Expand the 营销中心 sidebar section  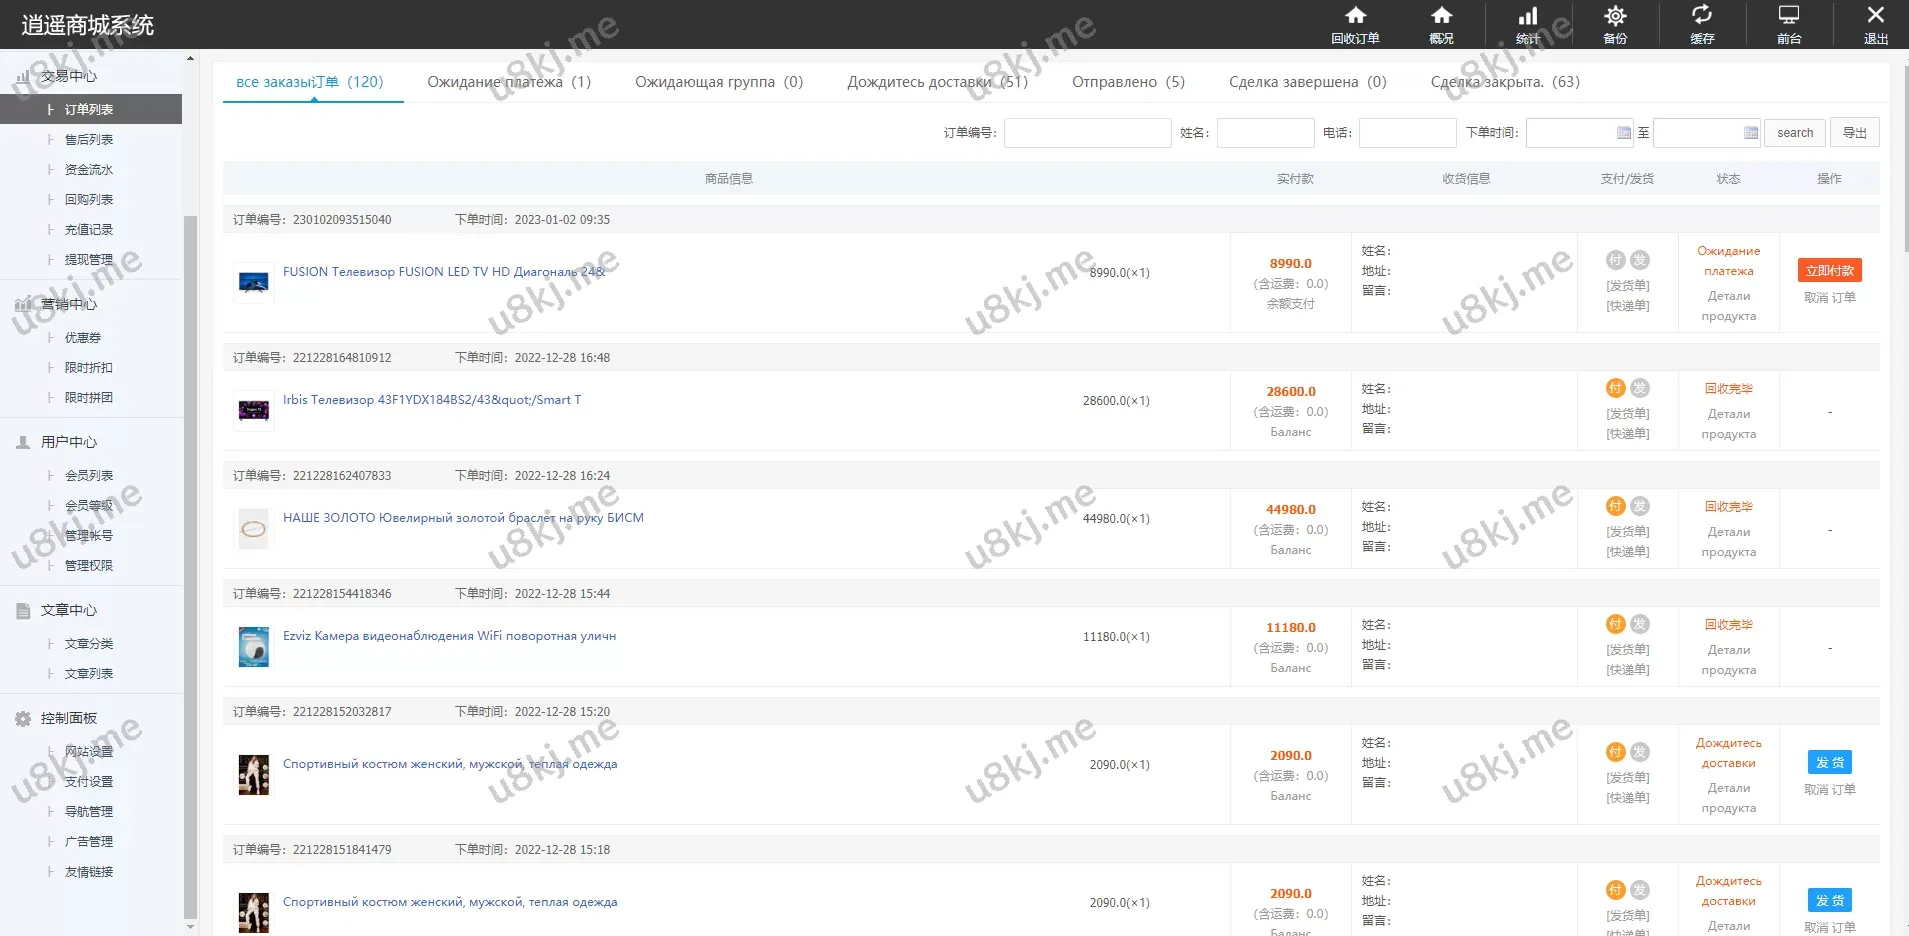pos(68,304)
